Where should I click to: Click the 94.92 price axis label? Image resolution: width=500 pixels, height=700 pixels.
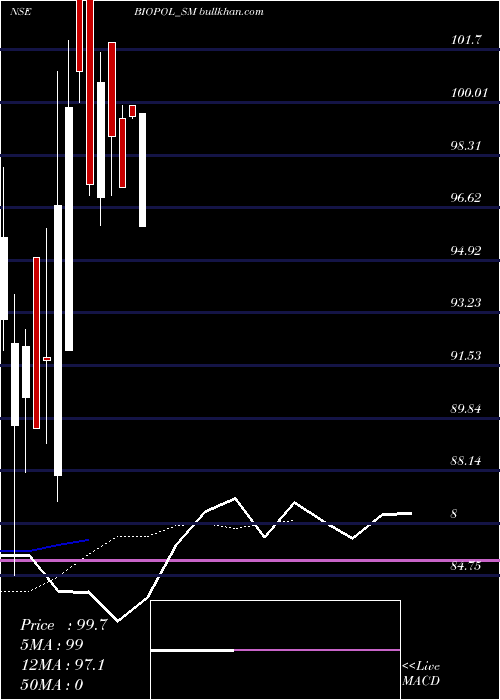[466, 250]
